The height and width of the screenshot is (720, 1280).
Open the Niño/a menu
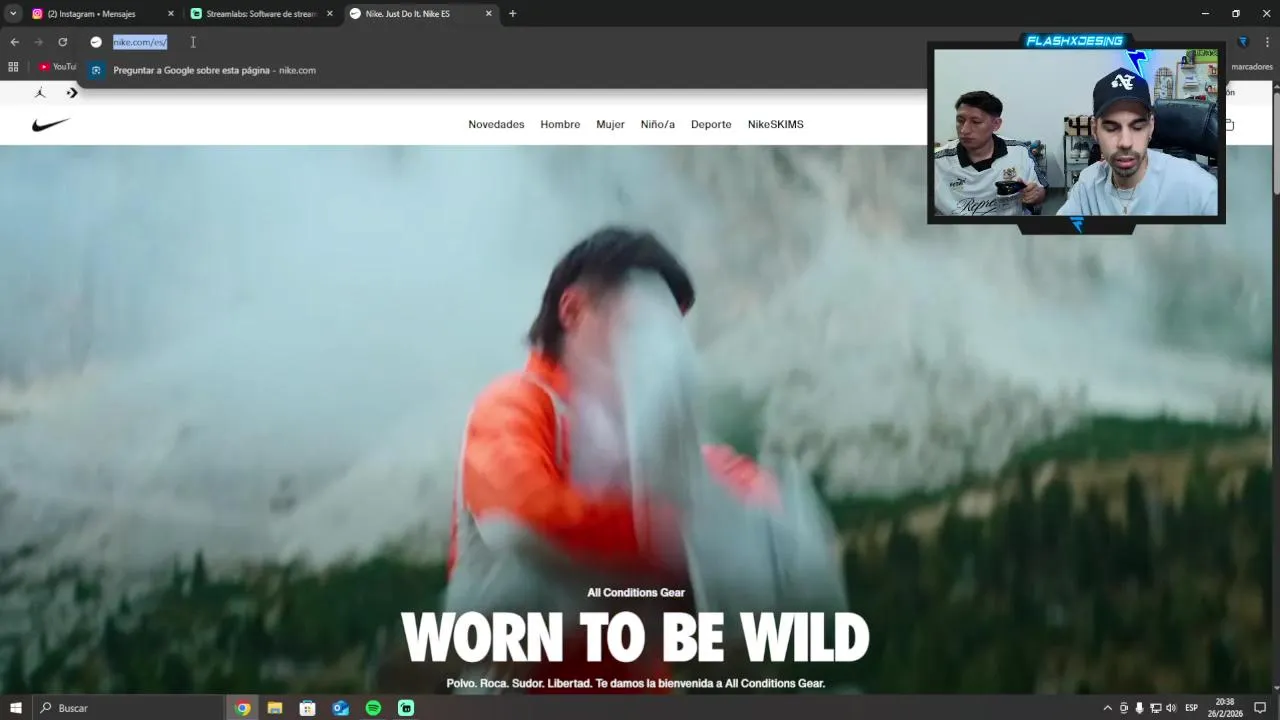coord(658,124)
